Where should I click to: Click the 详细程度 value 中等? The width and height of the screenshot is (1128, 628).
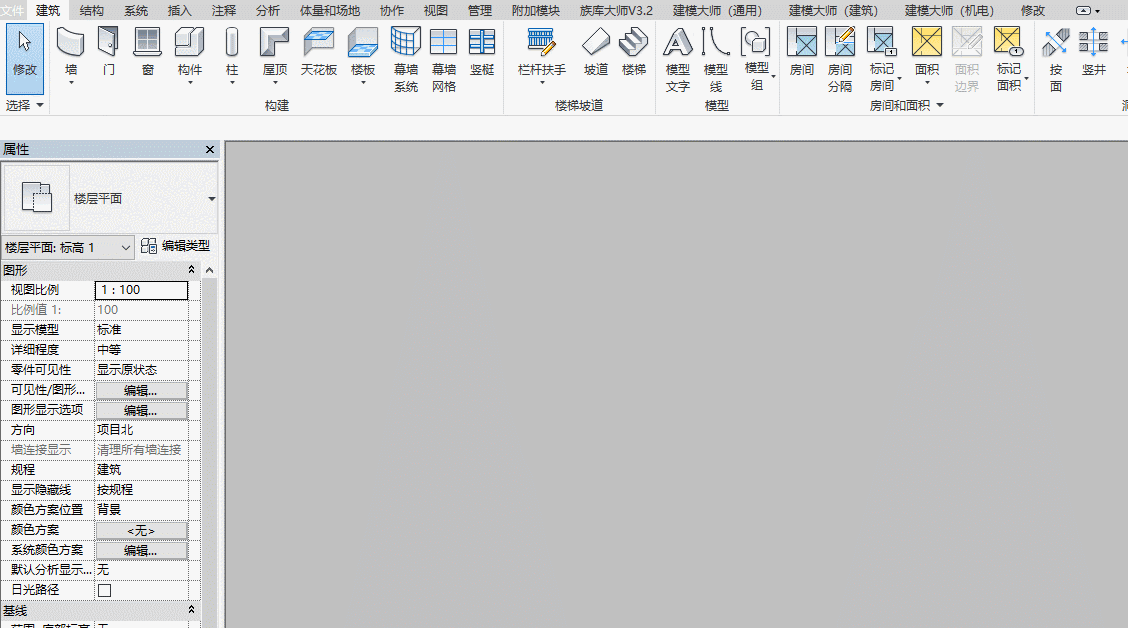141,350
